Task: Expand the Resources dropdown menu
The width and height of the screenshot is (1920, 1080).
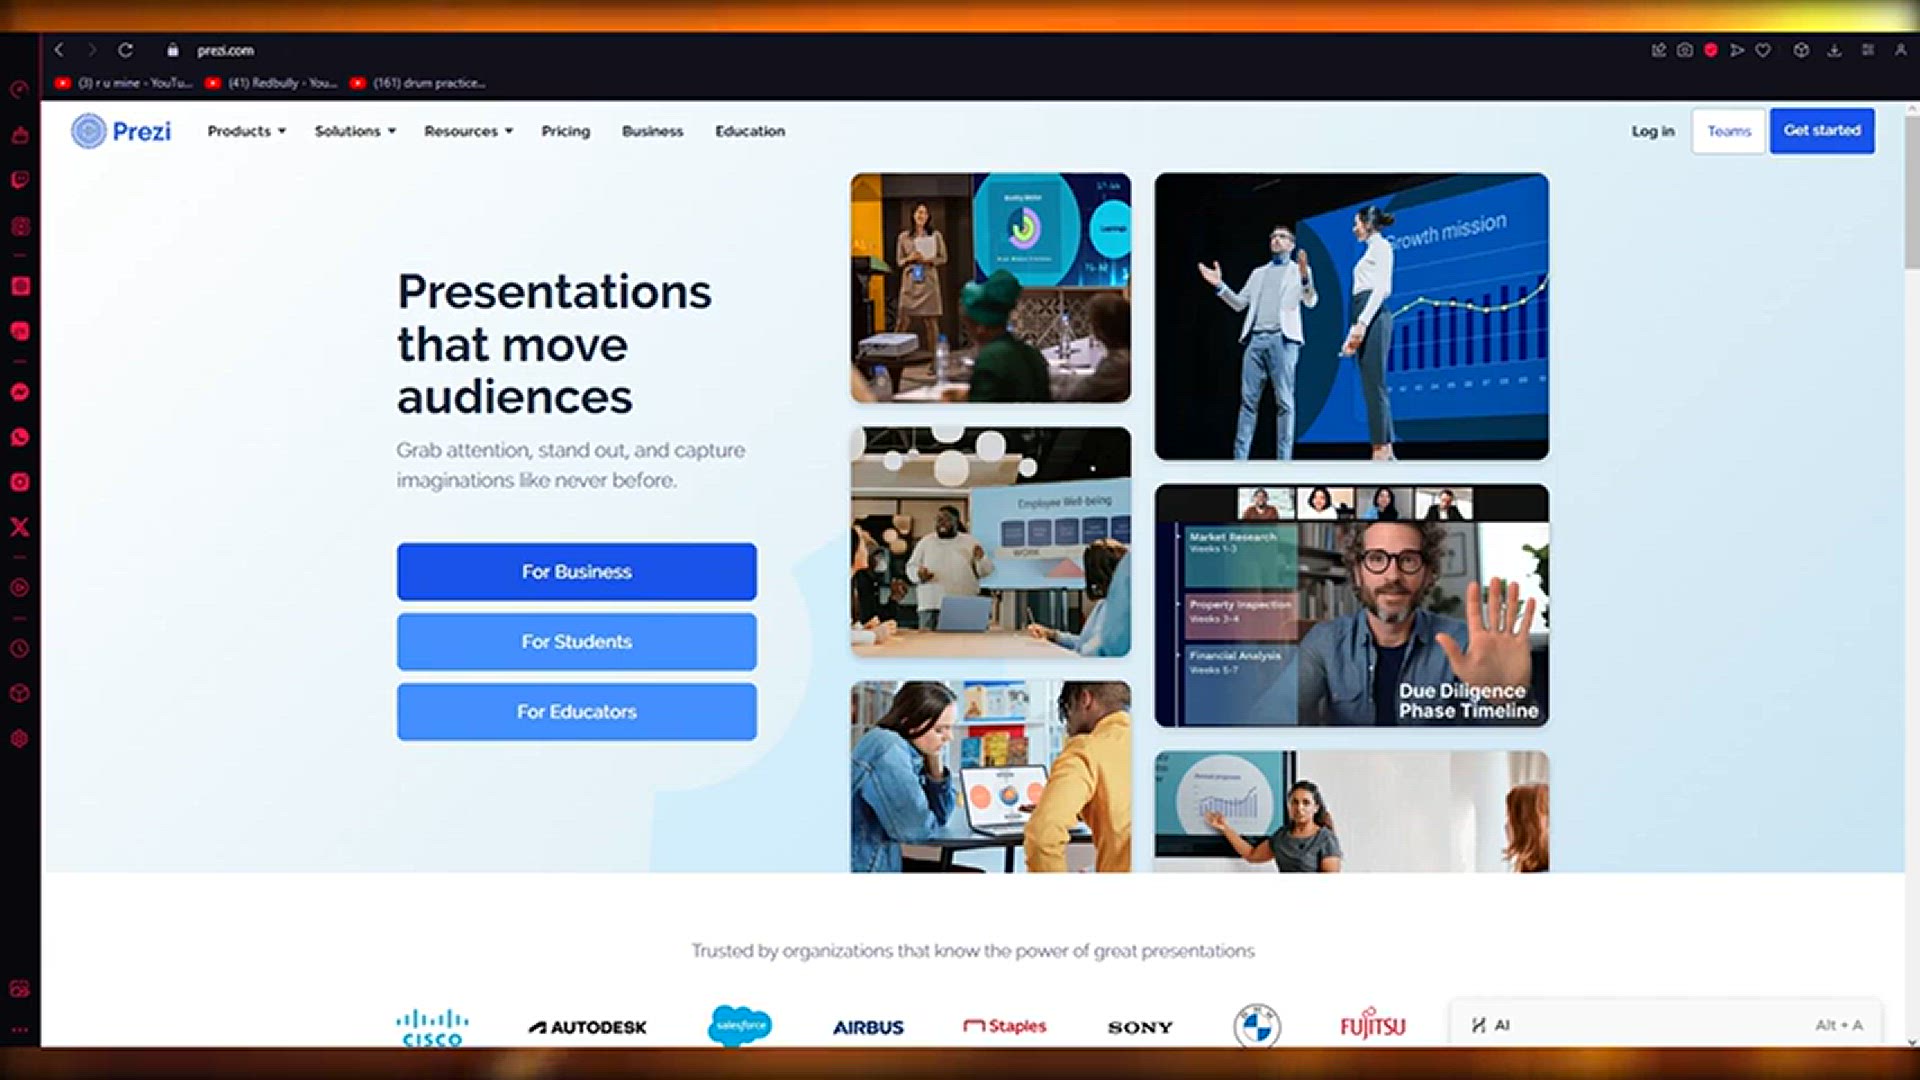Action: [x=468, y=131]
